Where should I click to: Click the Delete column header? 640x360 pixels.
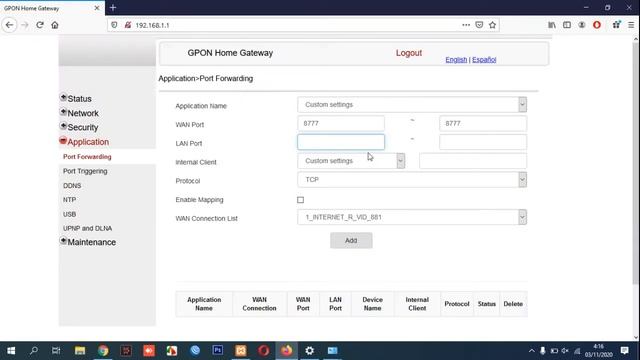513,304
